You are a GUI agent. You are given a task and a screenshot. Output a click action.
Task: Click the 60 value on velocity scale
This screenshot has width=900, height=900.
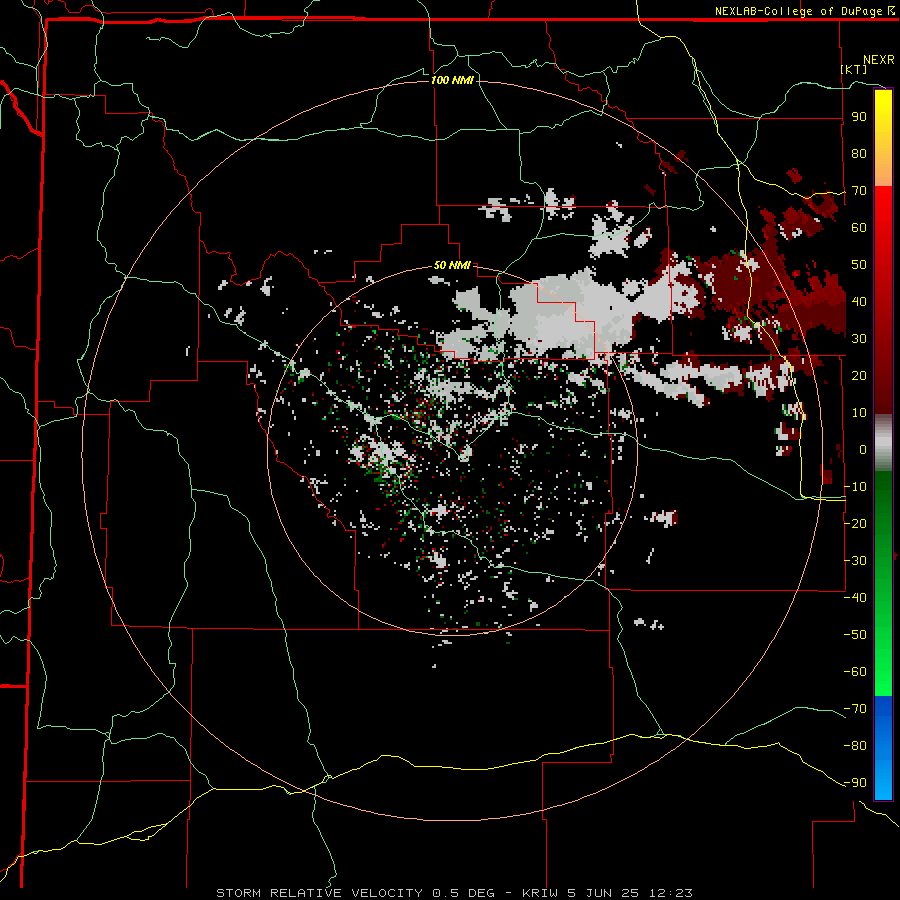[859, 227]
